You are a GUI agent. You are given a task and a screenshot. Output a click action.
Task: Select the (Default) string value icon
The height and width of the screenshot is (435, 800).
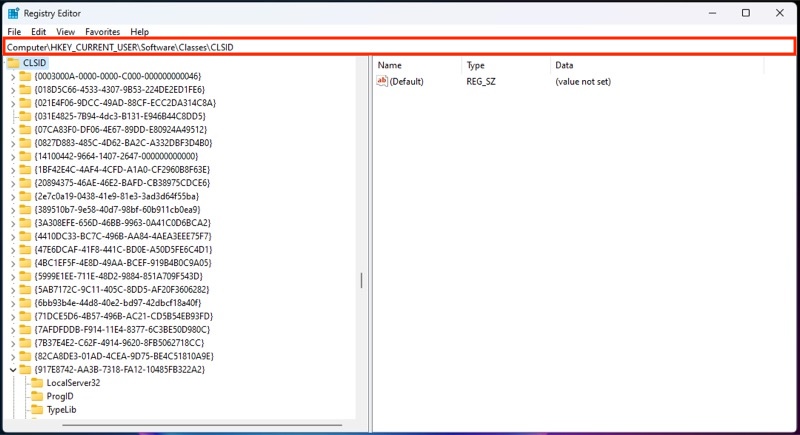point(382,81)
